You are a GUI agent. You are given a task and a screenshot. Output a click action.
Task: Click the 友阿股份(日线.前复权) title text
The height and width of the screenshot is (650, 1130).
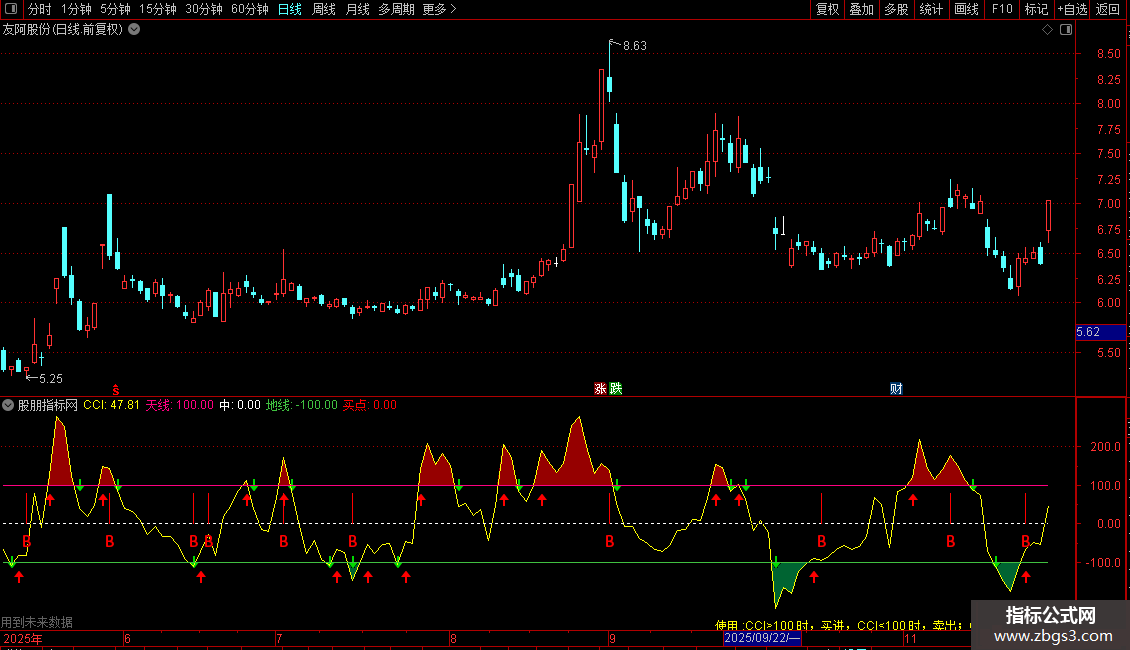click(63, 30)
